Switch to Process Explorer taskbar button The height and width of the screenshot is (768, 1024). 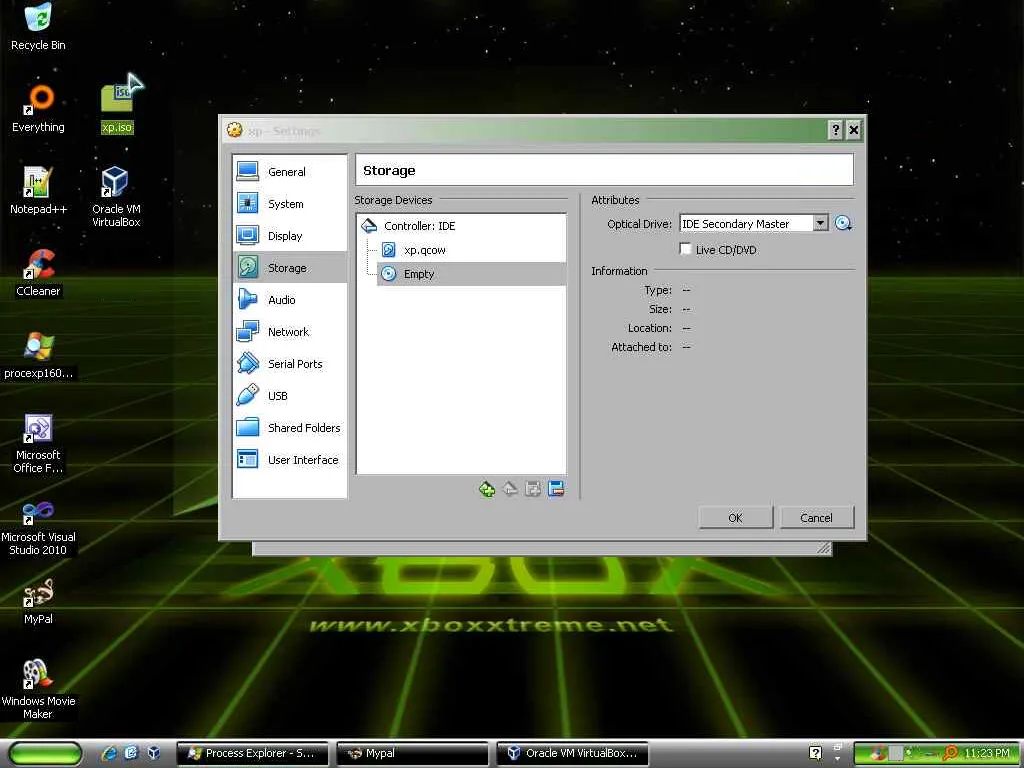pyautogui.click(x=251, y=754)
